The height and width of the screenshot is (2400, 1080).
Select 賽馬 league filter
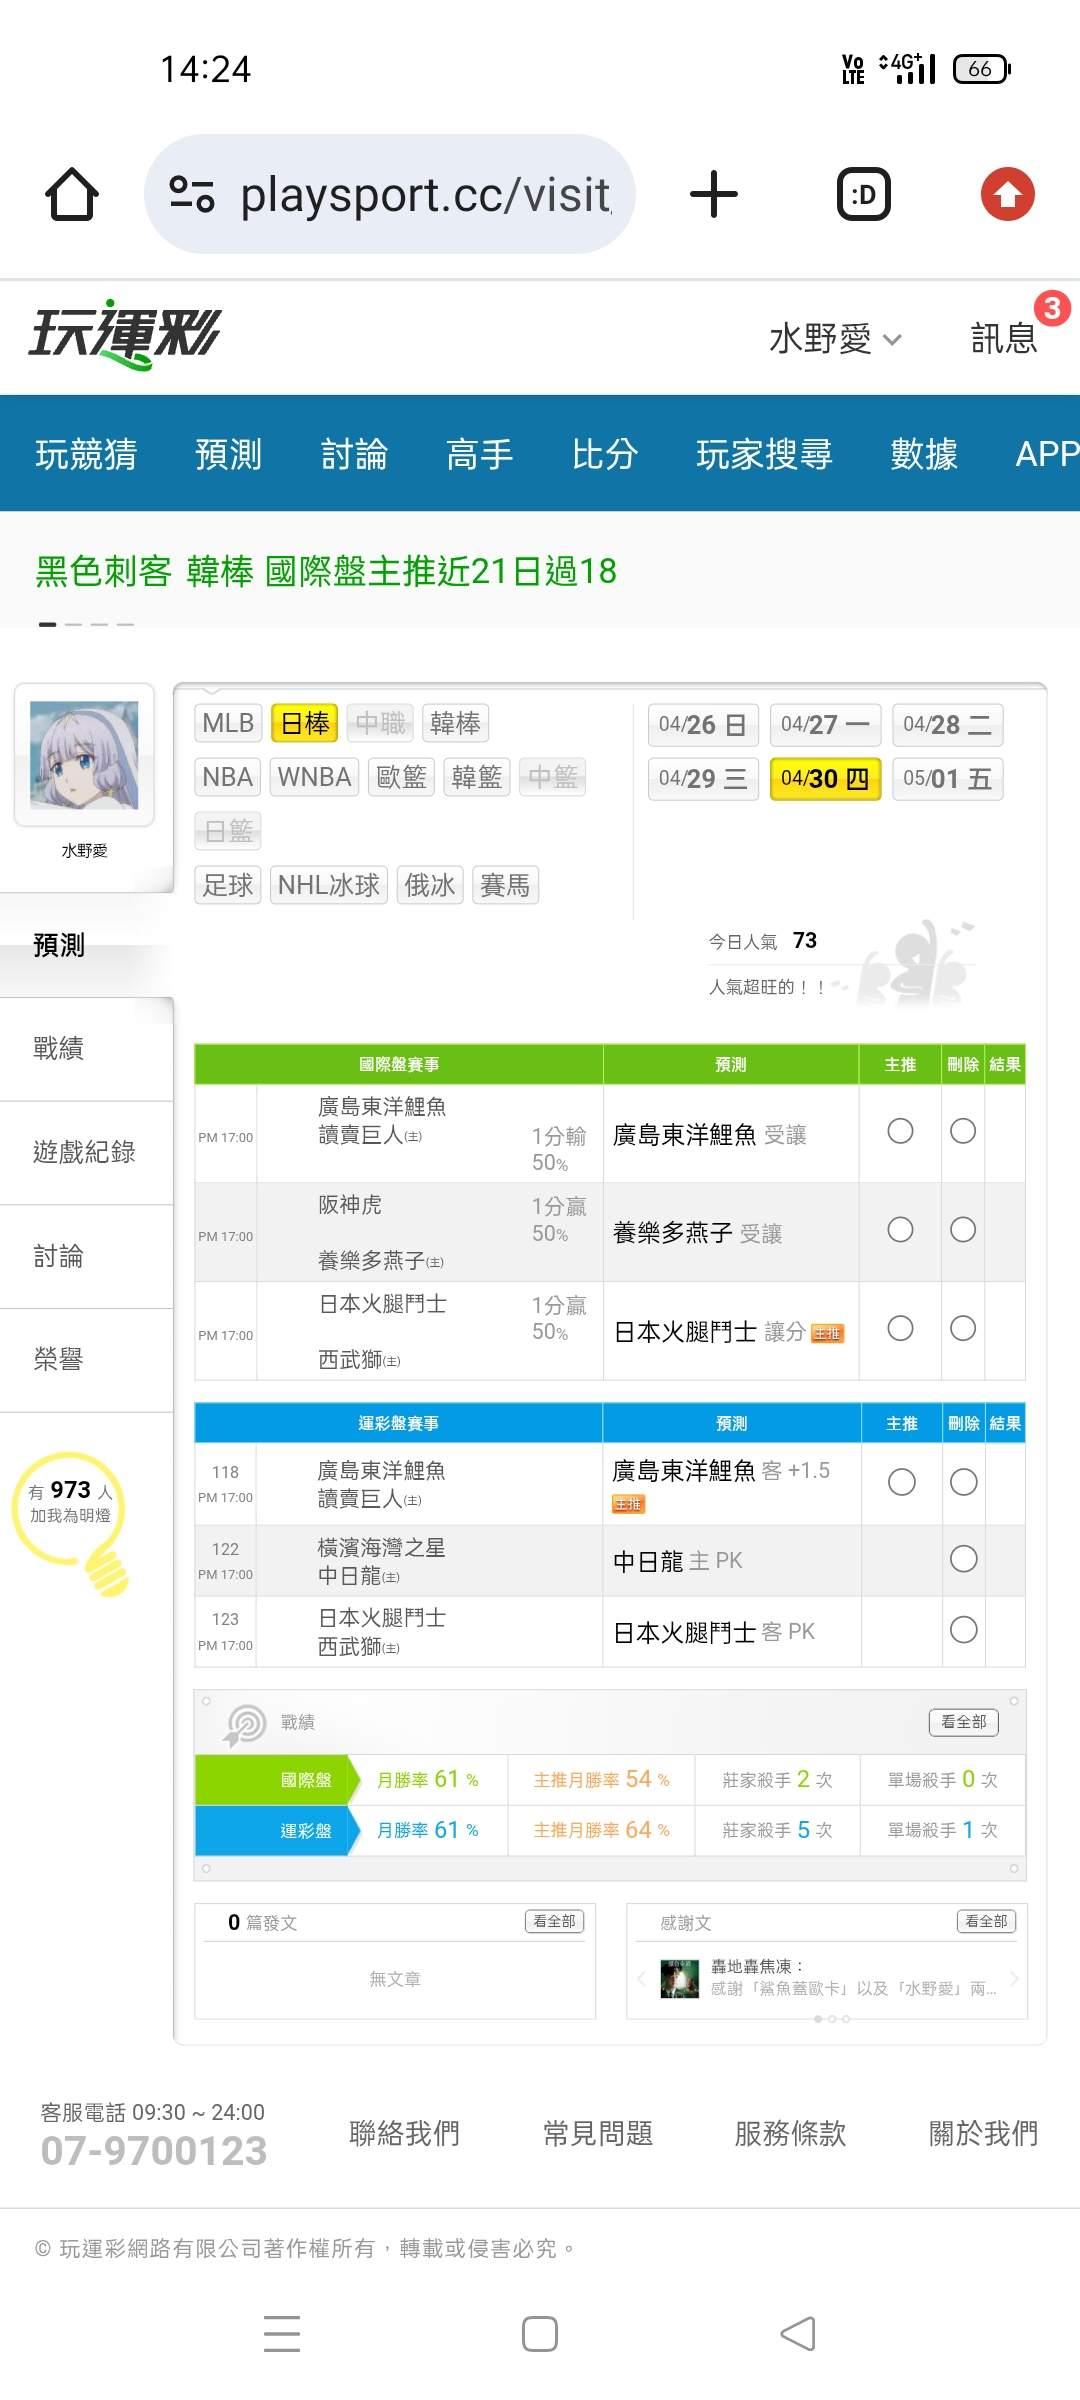pos(505,885)
